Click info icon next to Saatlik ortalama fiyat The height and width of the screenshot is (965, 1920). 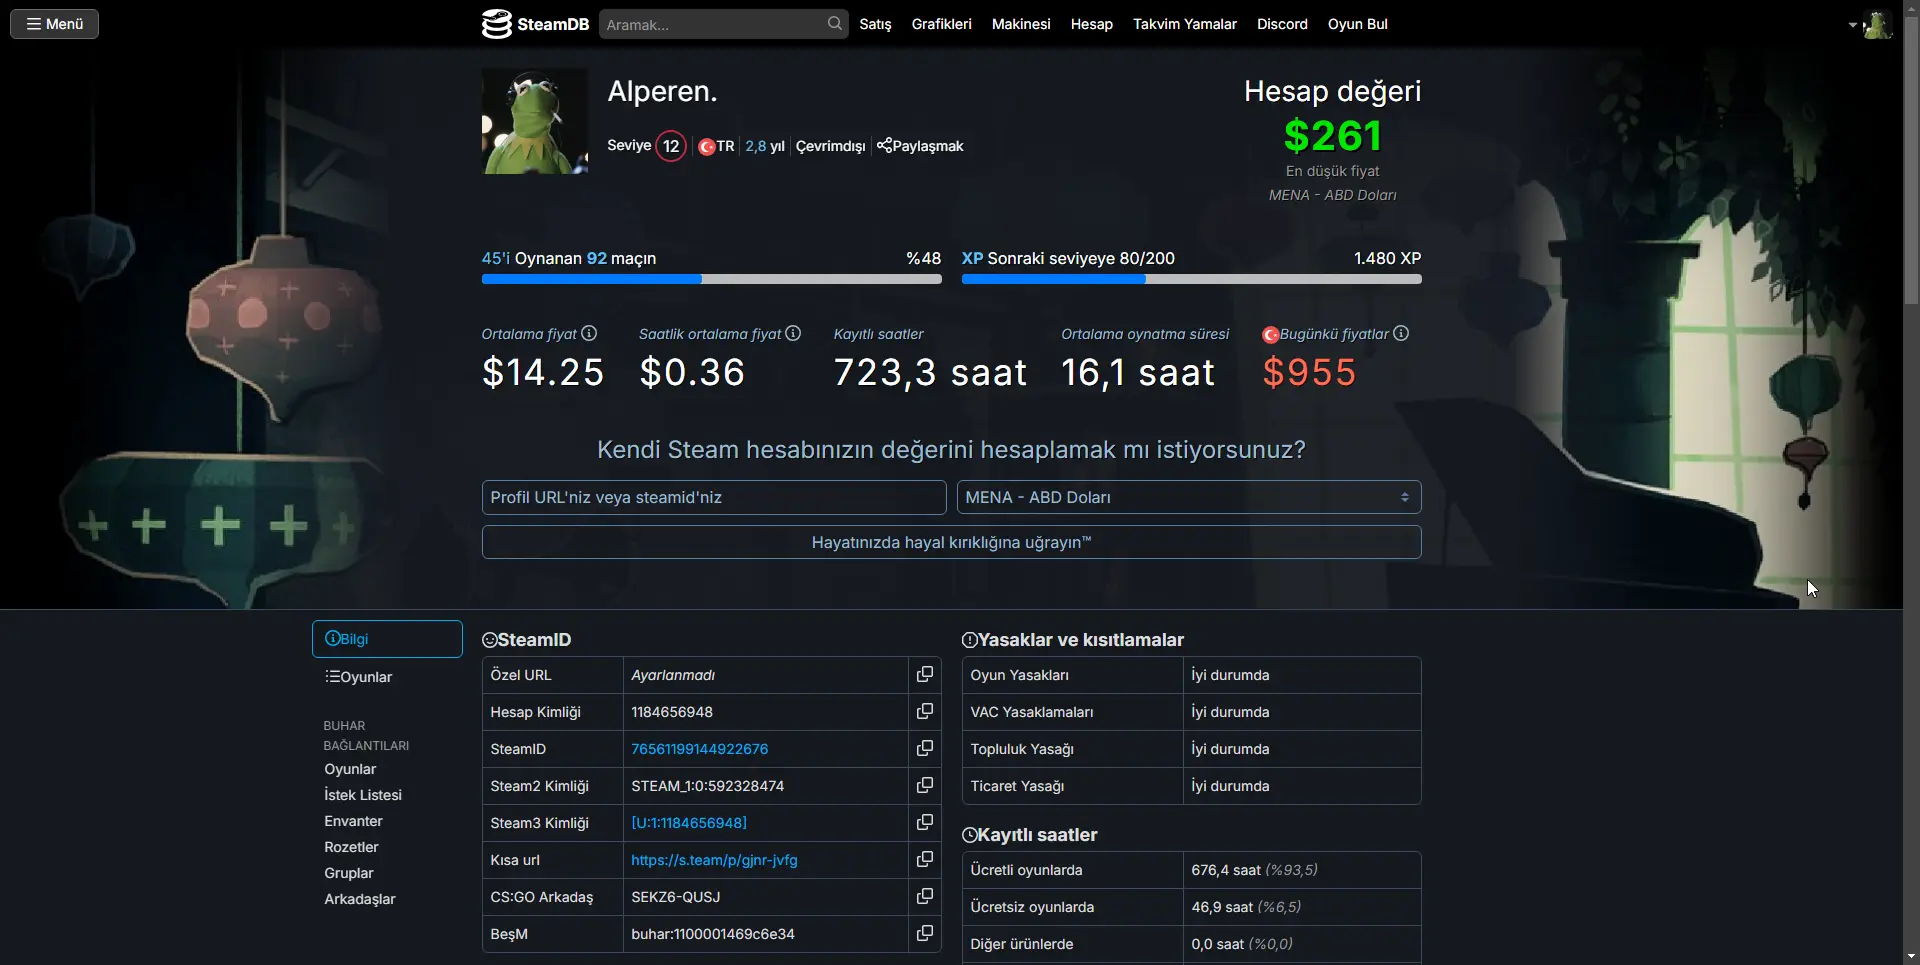click(793, 333)
